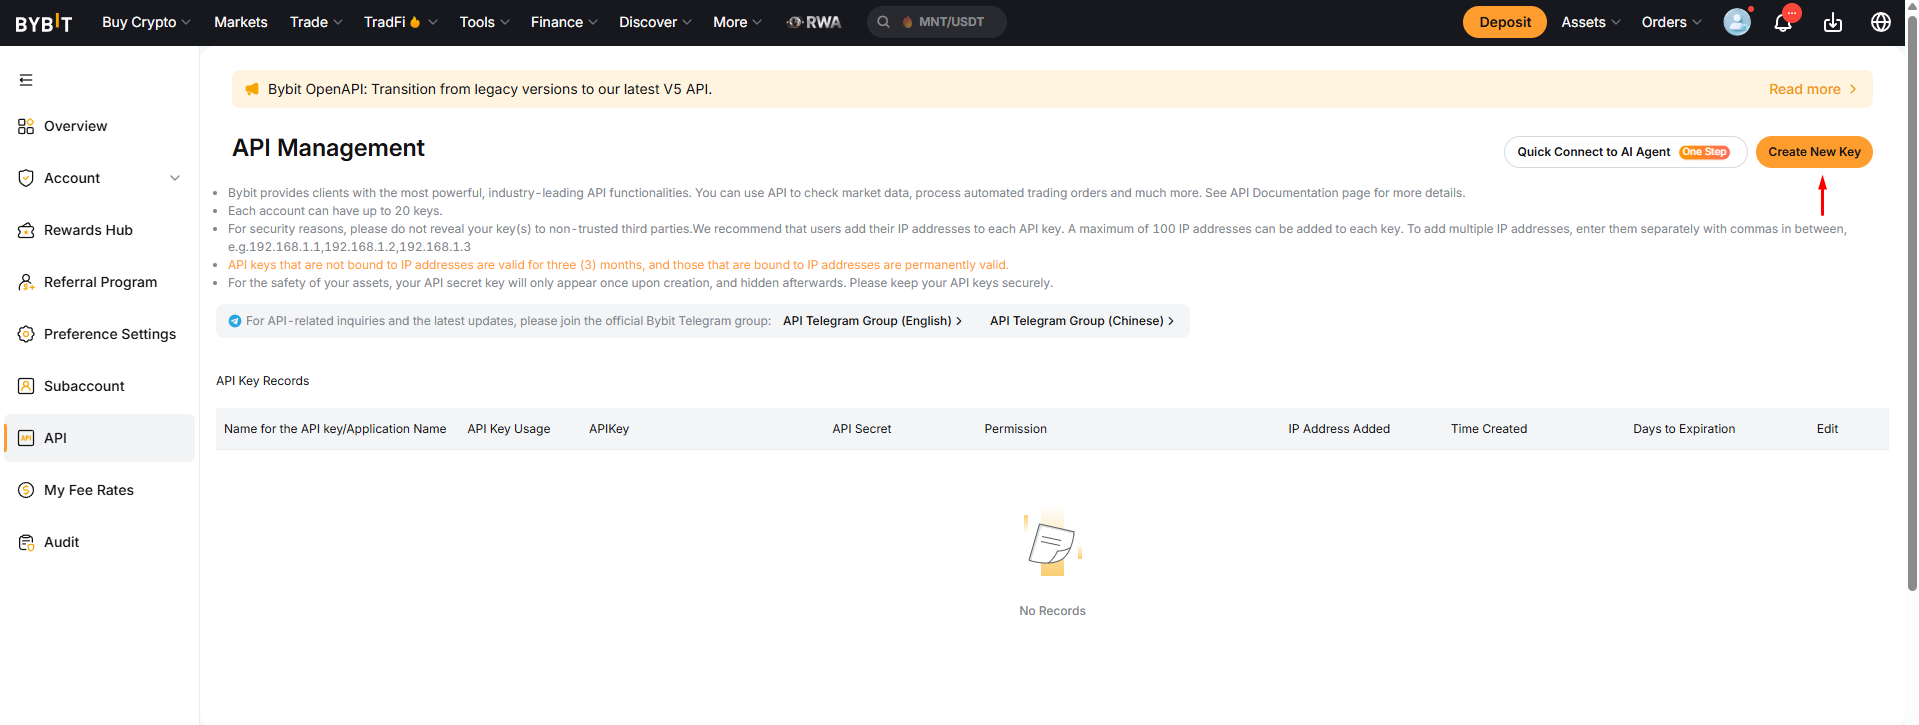Open API Telegram Group (English) link
This screenshot has height=725, width=1919.
point(872,321)
